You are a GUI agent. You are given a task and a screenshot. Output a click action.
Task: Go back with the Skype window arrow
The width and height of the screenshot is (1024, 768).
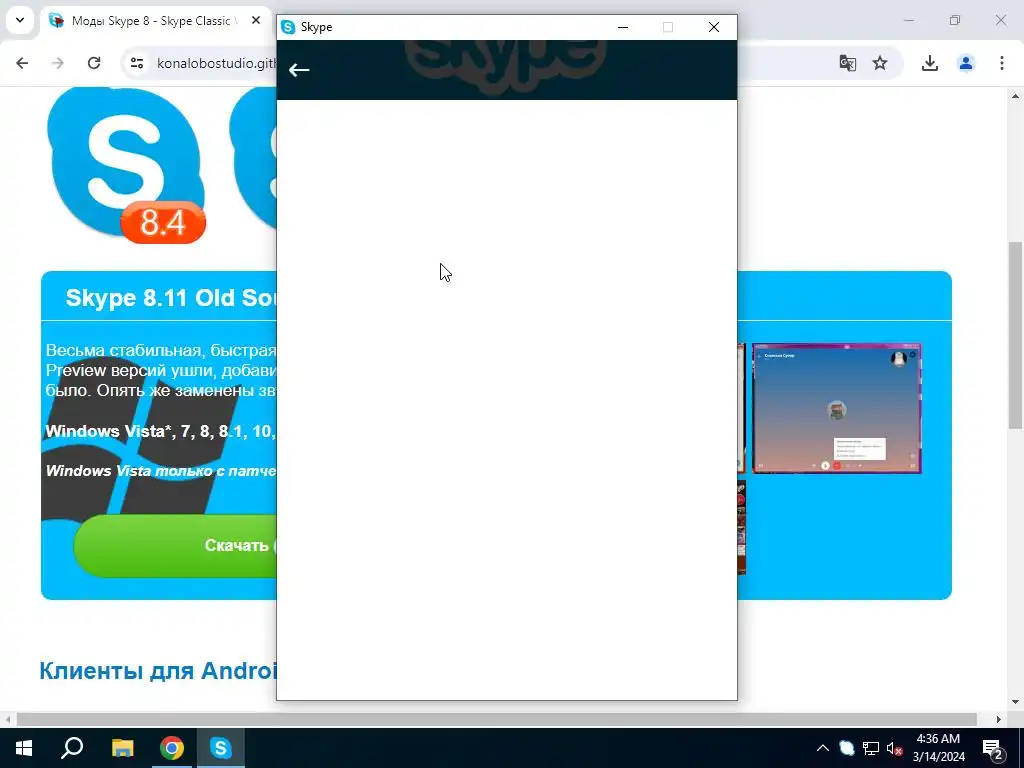pyautogui.click(x=299, y=70)
